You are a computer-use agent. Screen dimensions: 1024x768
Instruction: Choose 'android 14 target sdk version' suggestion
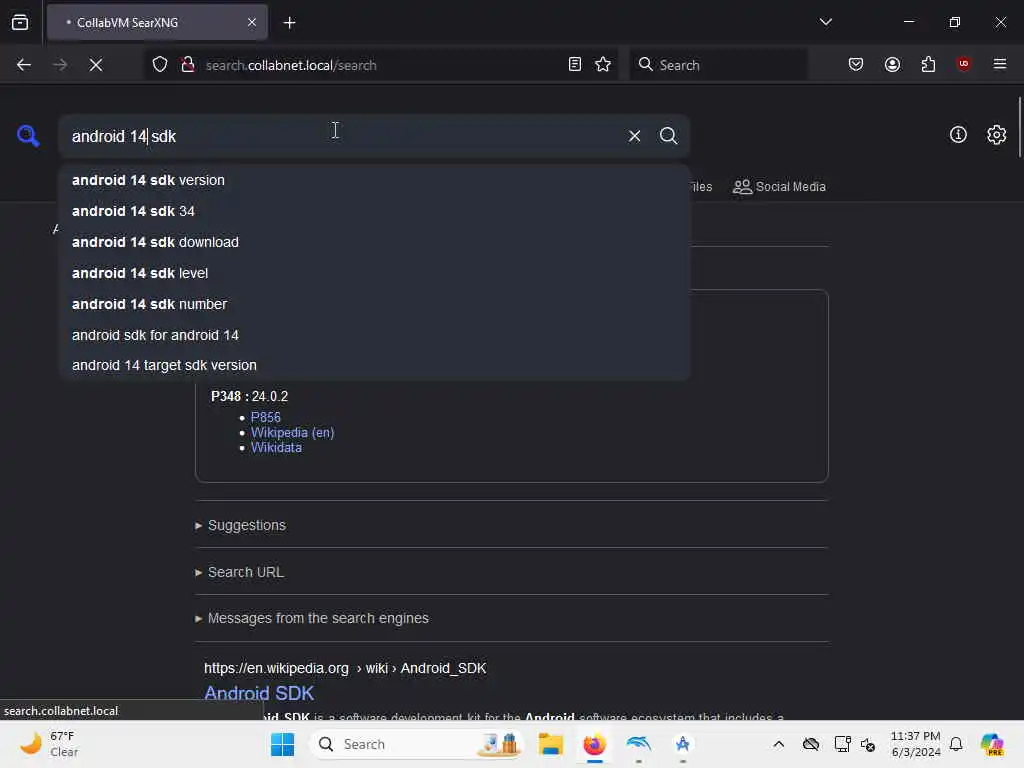[x=374, y=365]
